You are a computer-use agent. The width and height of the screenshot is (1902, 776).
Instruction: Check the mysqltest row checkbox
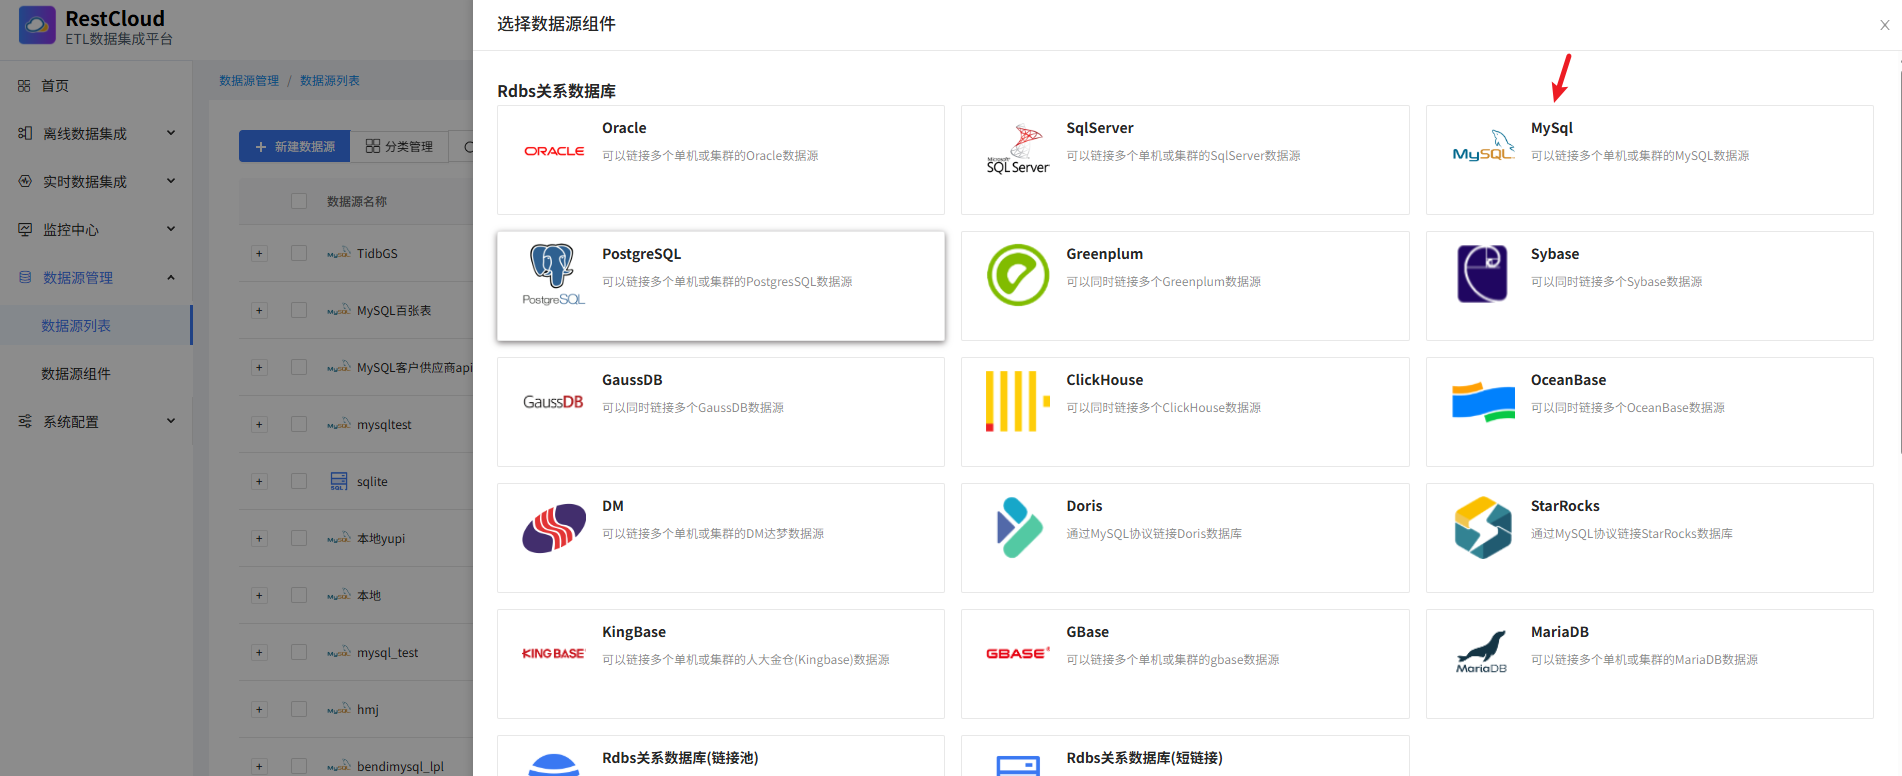[299, 424]
